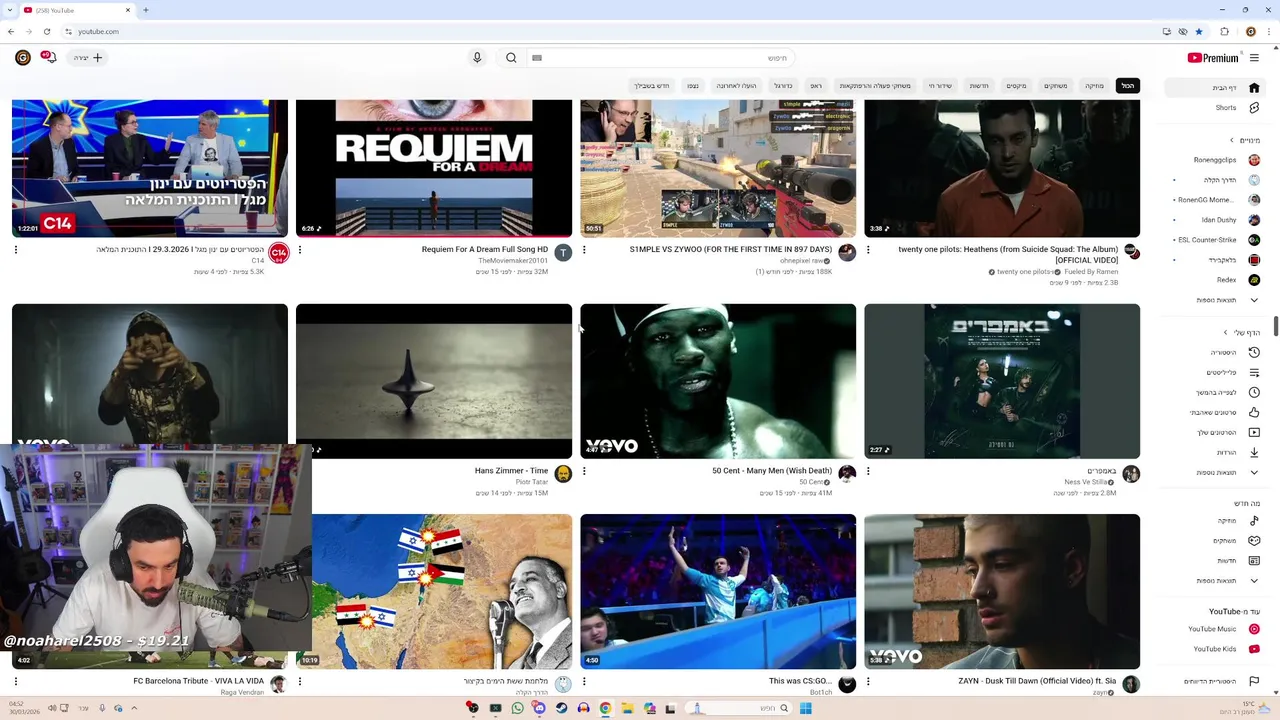Image resolution: width=1280 pixels, height=720 pixels.
Task: Open twenty one pilots Heathens thumbnail
Action: [x=1002, y=168]
